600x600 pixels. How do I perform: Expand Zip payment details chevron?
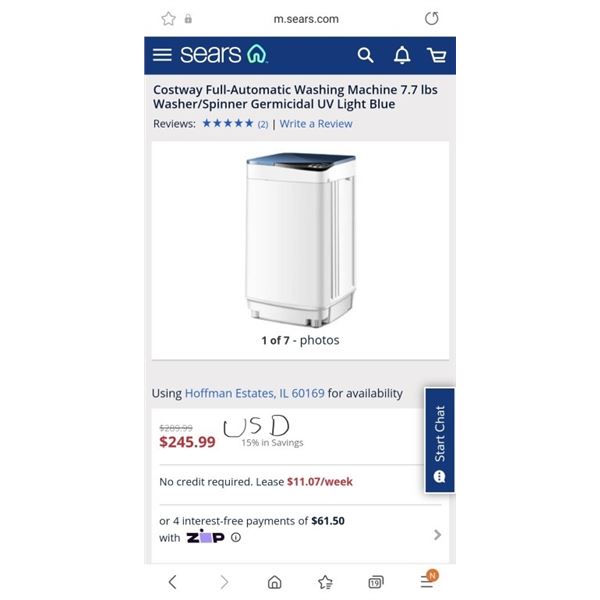coord(437,535)
